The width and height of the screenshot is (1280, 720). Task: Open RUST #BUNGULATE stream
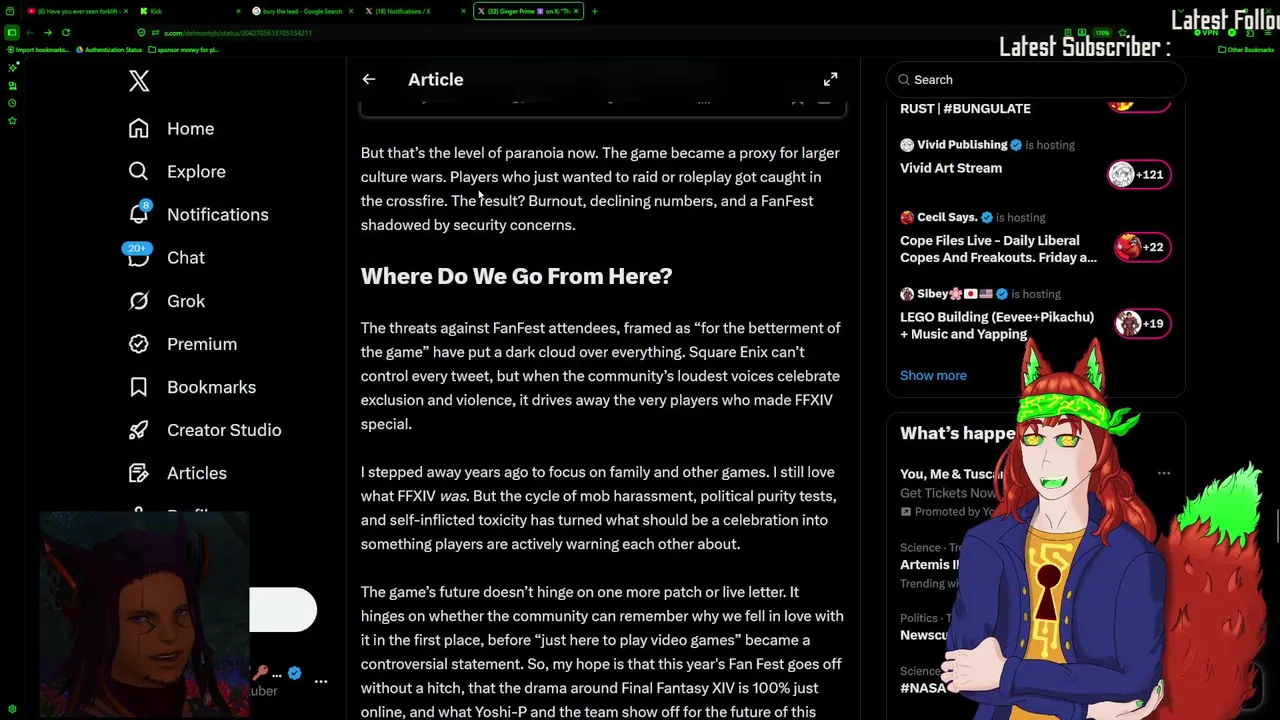965,108
